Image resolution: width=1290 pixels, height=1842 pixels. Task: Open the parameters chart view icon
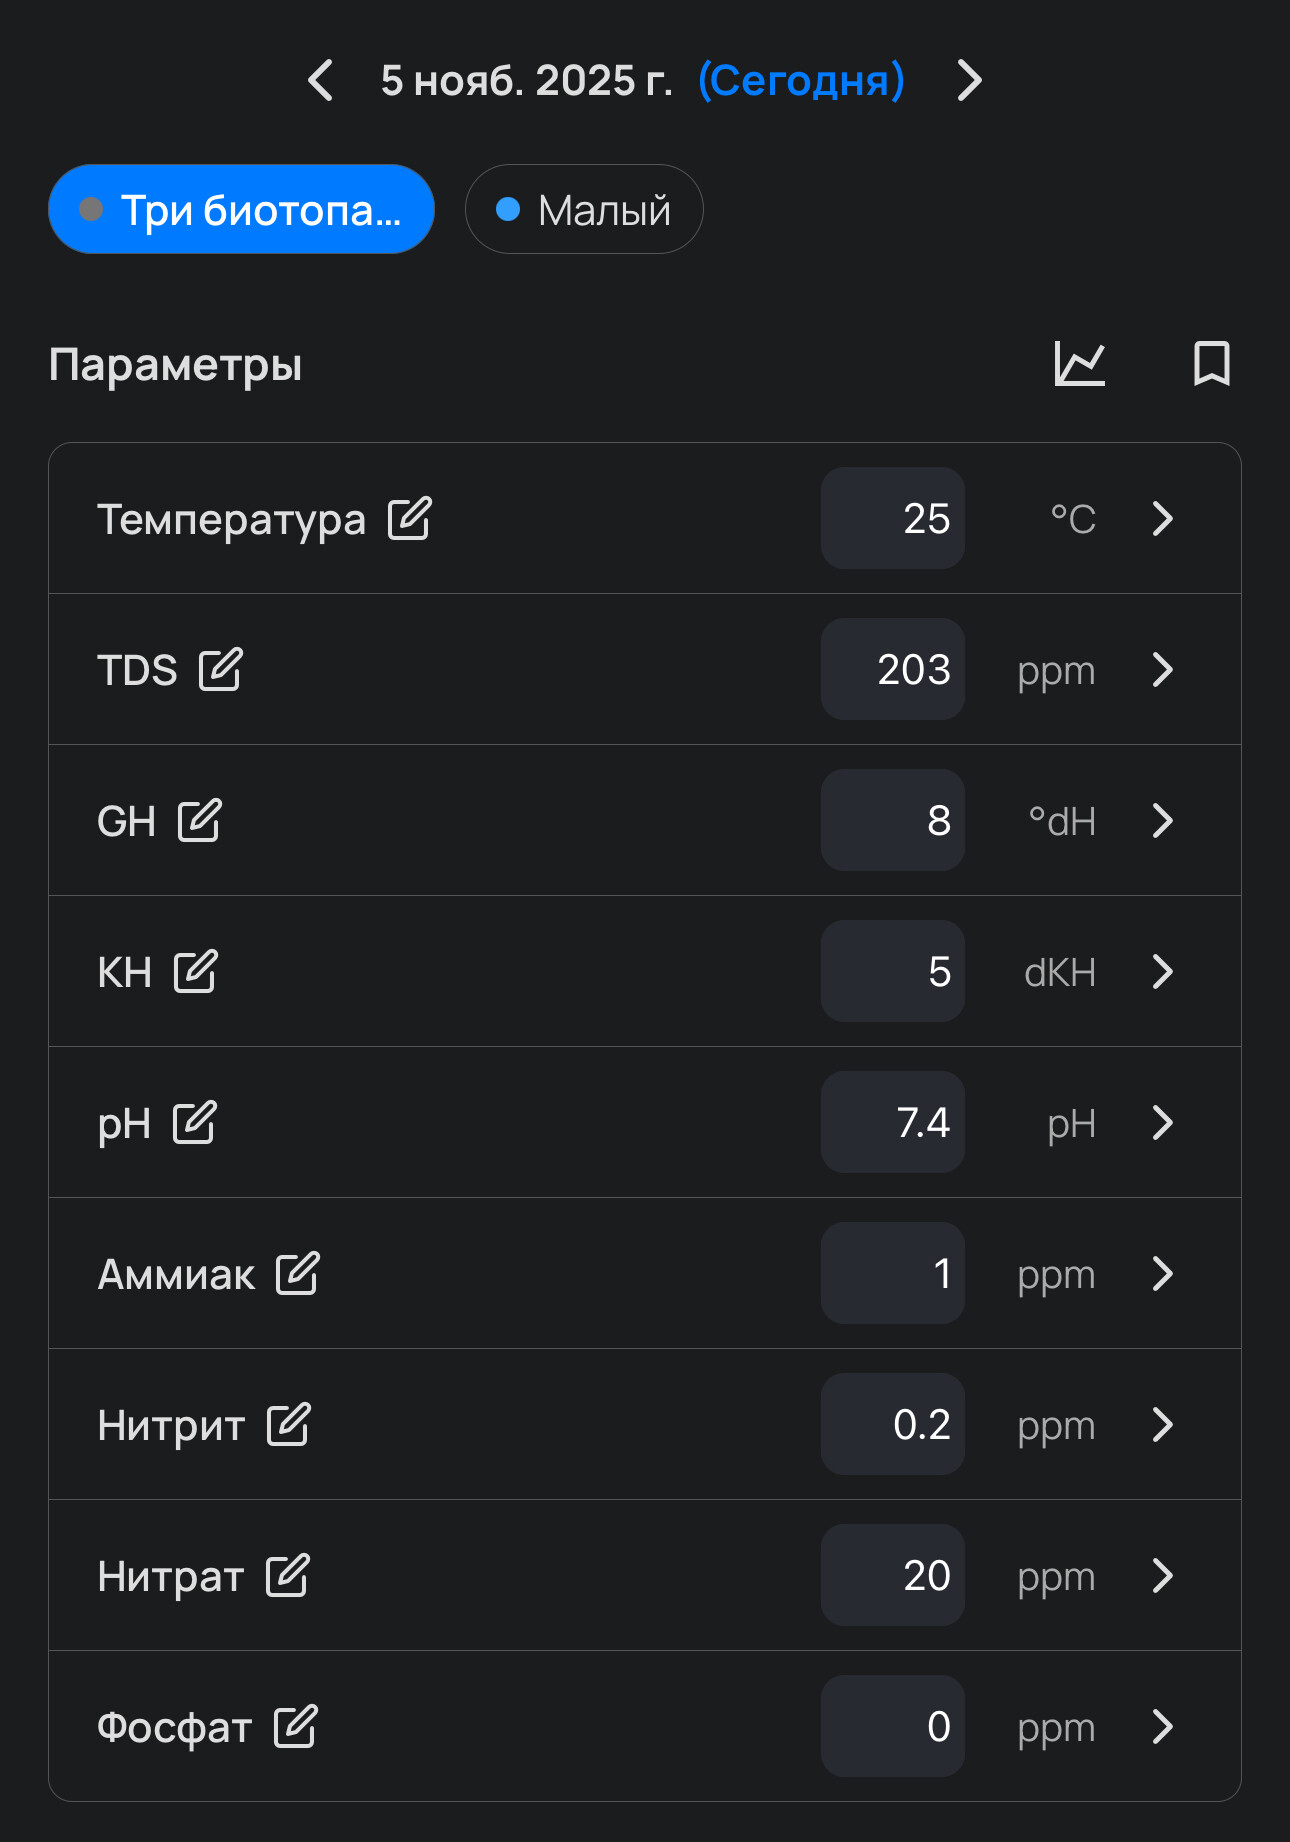(1080, 364)
